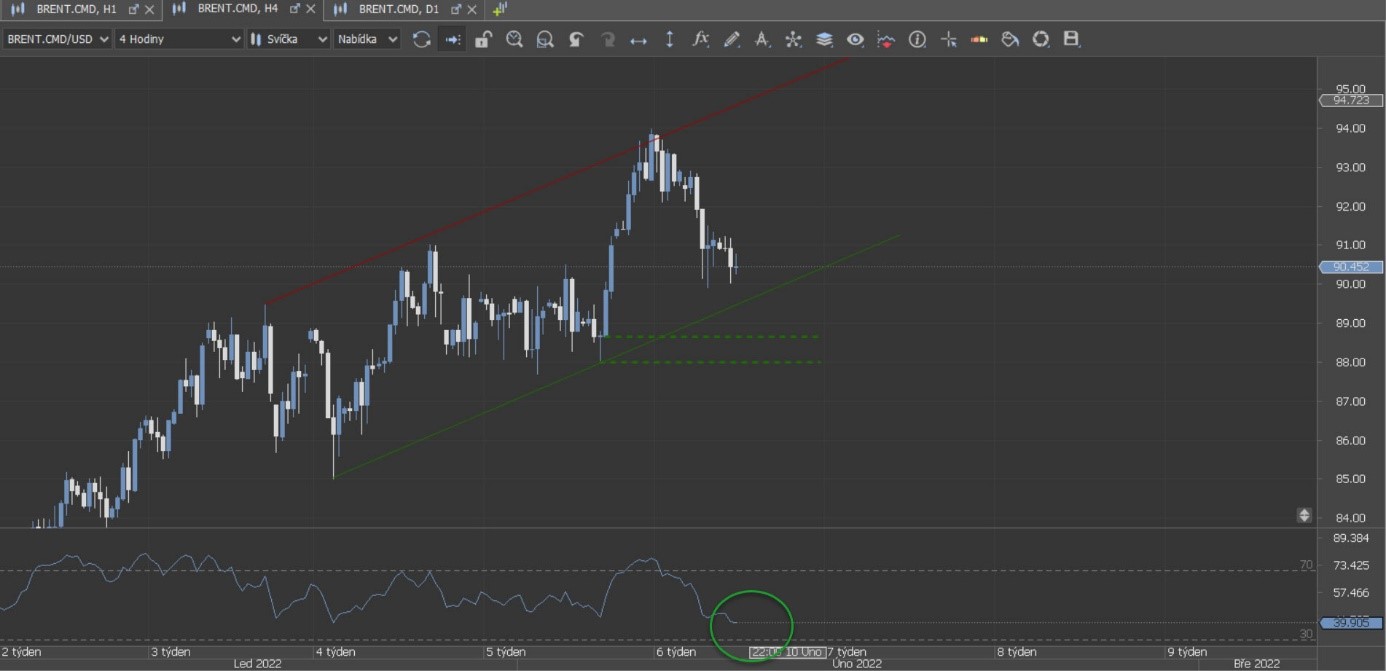Click the 39.905 RSI value label
This screenshot has height=671, width=1386.
coord(1351,622)
